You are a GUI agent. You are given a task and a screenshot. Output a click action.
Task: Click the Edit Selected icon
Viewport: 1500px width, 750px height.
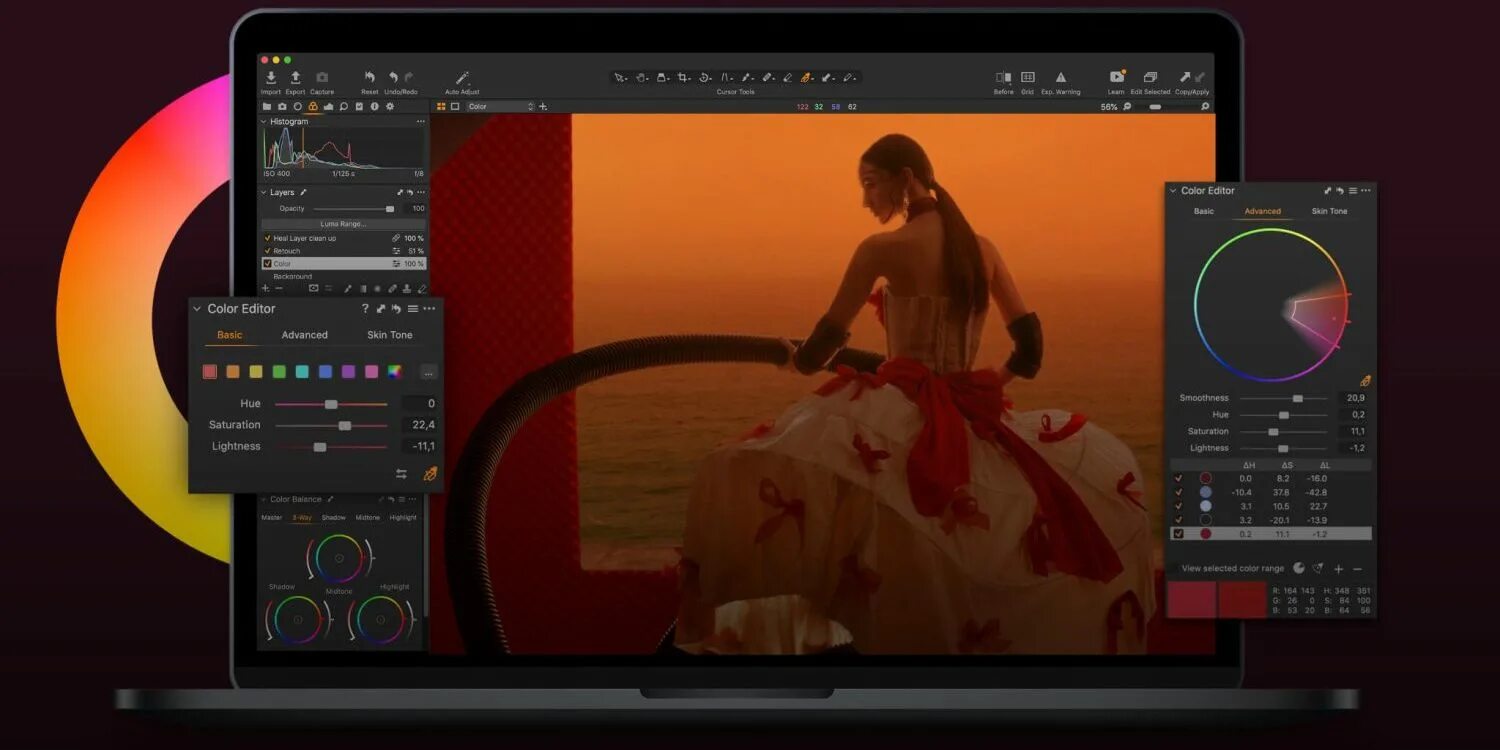pyautogui.click(x=1150, y=78)
